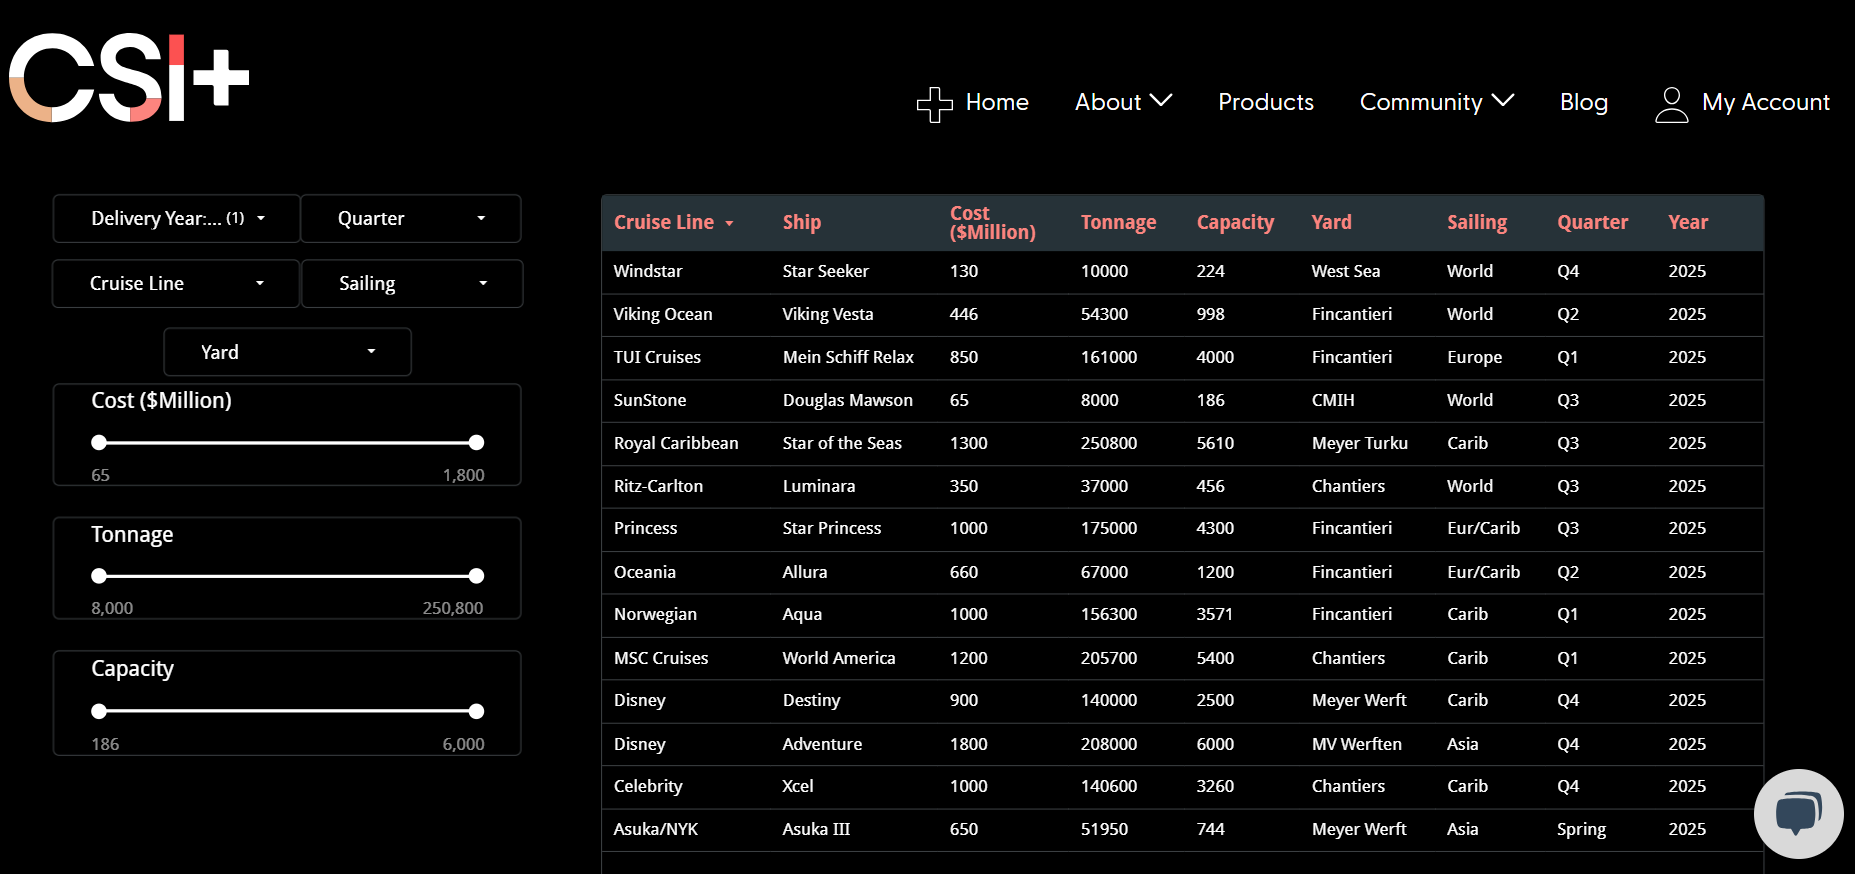
Task: Click the My Account user icon
Action: pos(1671,104)
